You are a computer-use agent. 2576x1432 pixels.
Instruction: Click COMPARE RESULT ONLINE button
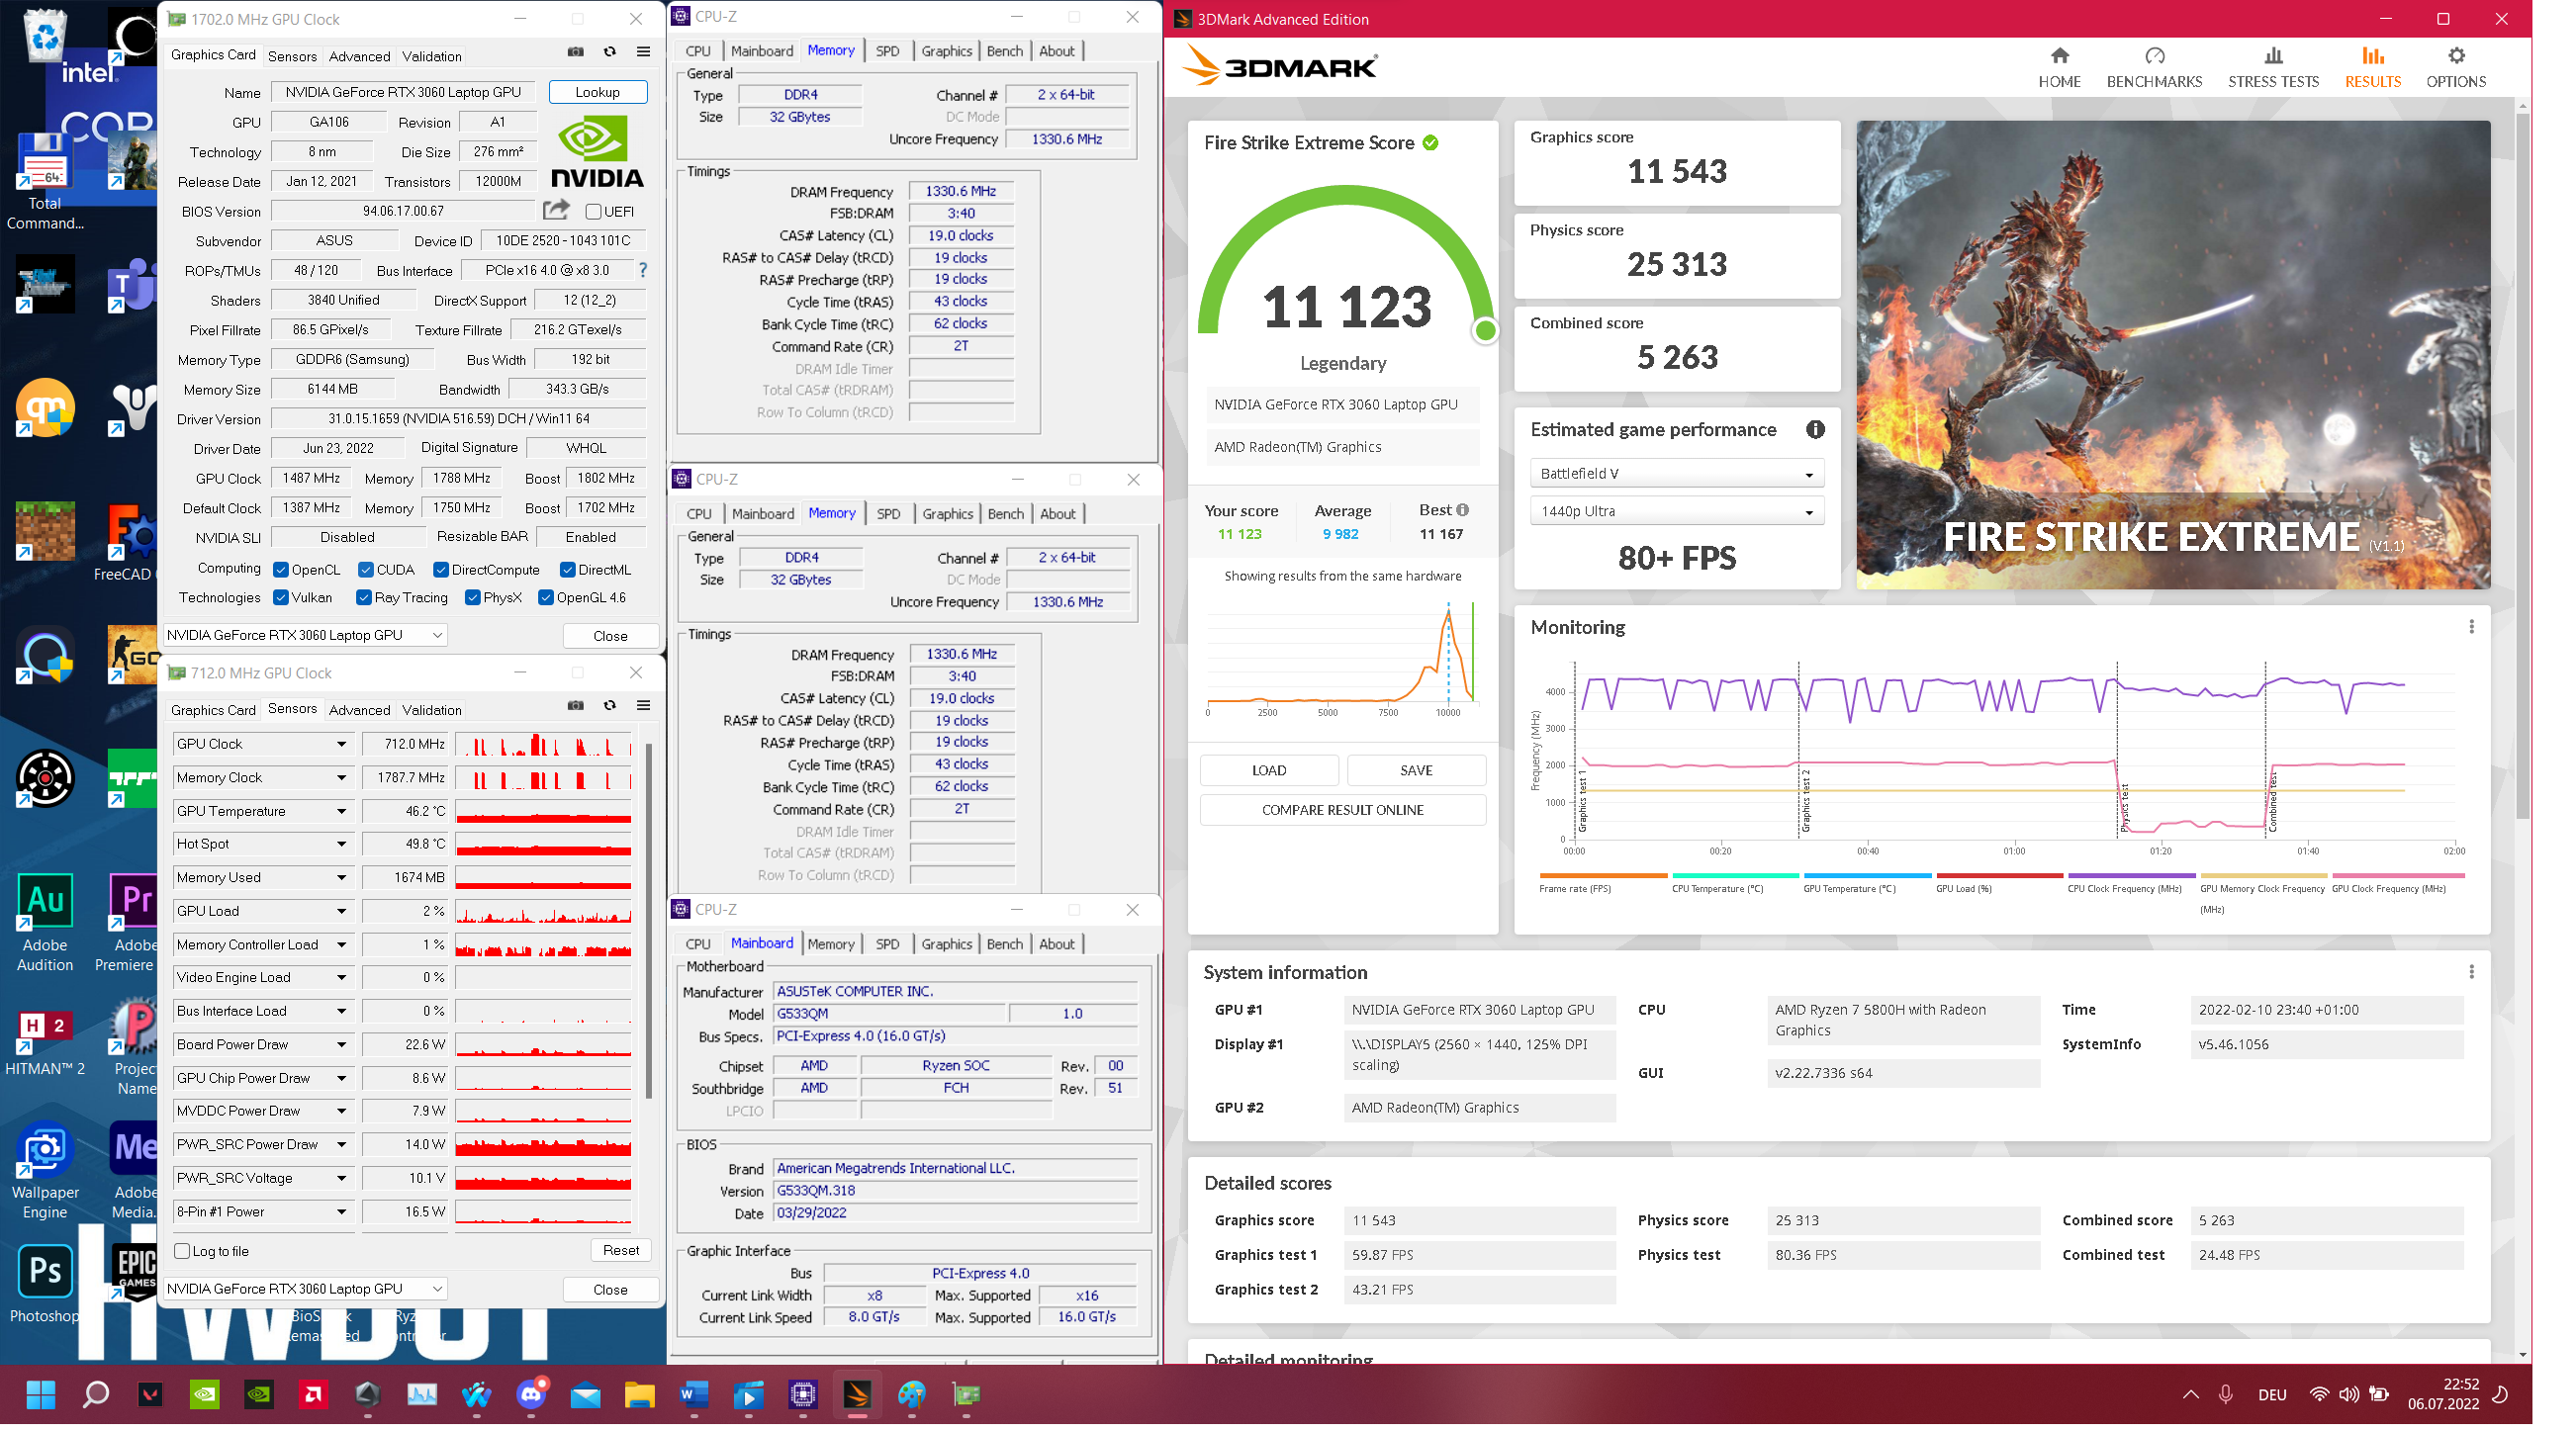click(x=1341, y=810)
